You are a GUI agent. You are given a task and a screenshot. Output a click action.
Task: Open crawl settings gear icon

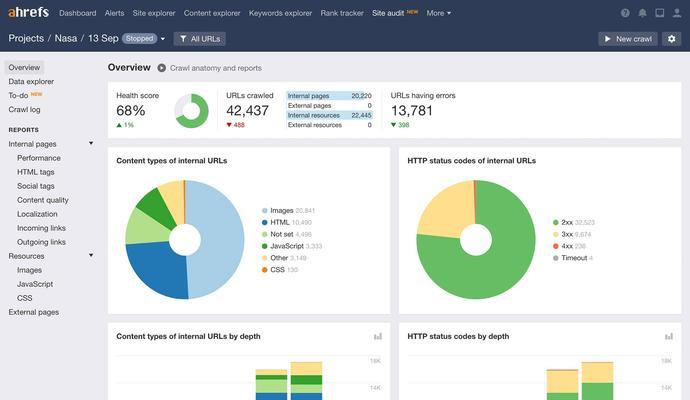672,39
